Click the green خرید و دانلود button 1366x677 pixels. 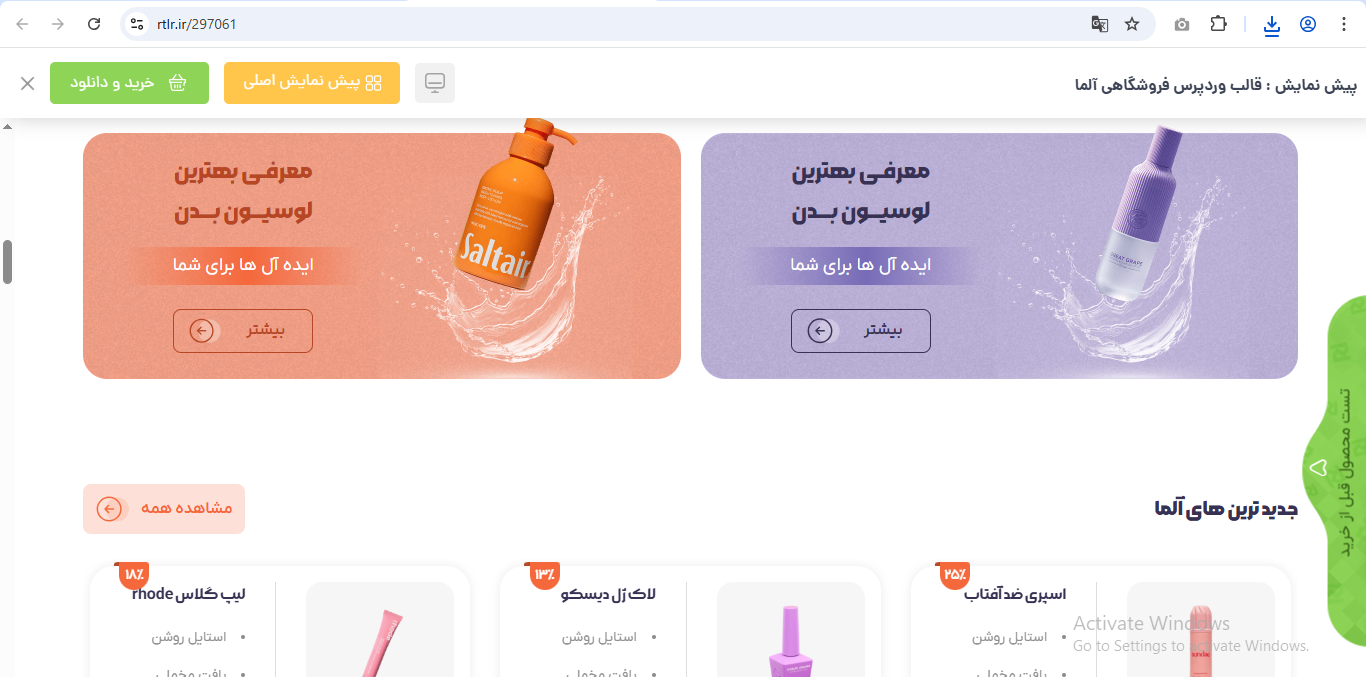[x=129, y=83]
